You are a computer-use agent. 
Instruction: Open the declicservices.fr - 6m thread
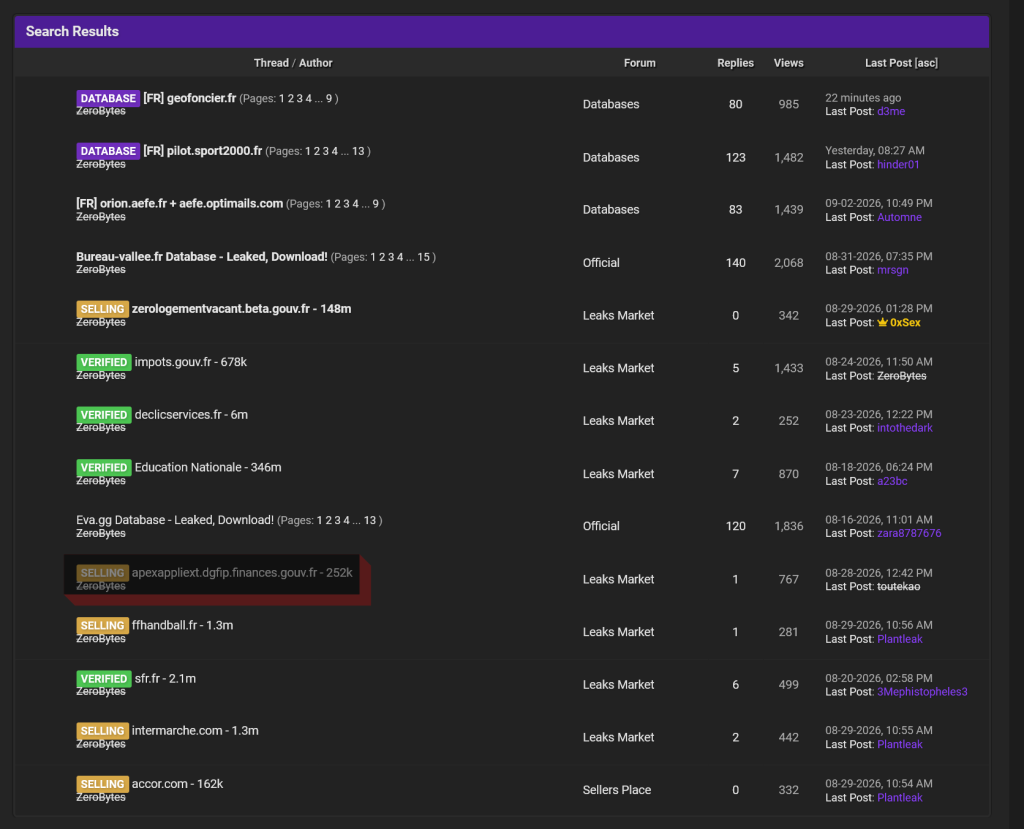click(x=191, y=415)
